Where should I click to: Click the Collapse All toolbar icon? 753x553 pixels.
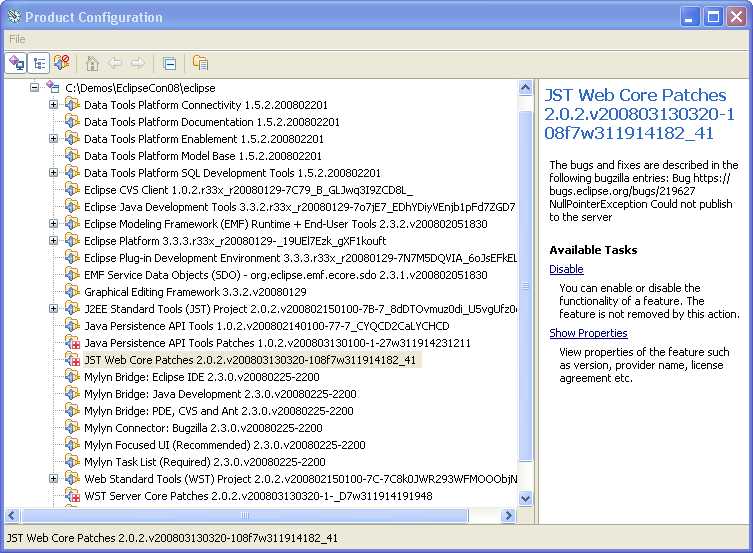[x=169, y=63]
